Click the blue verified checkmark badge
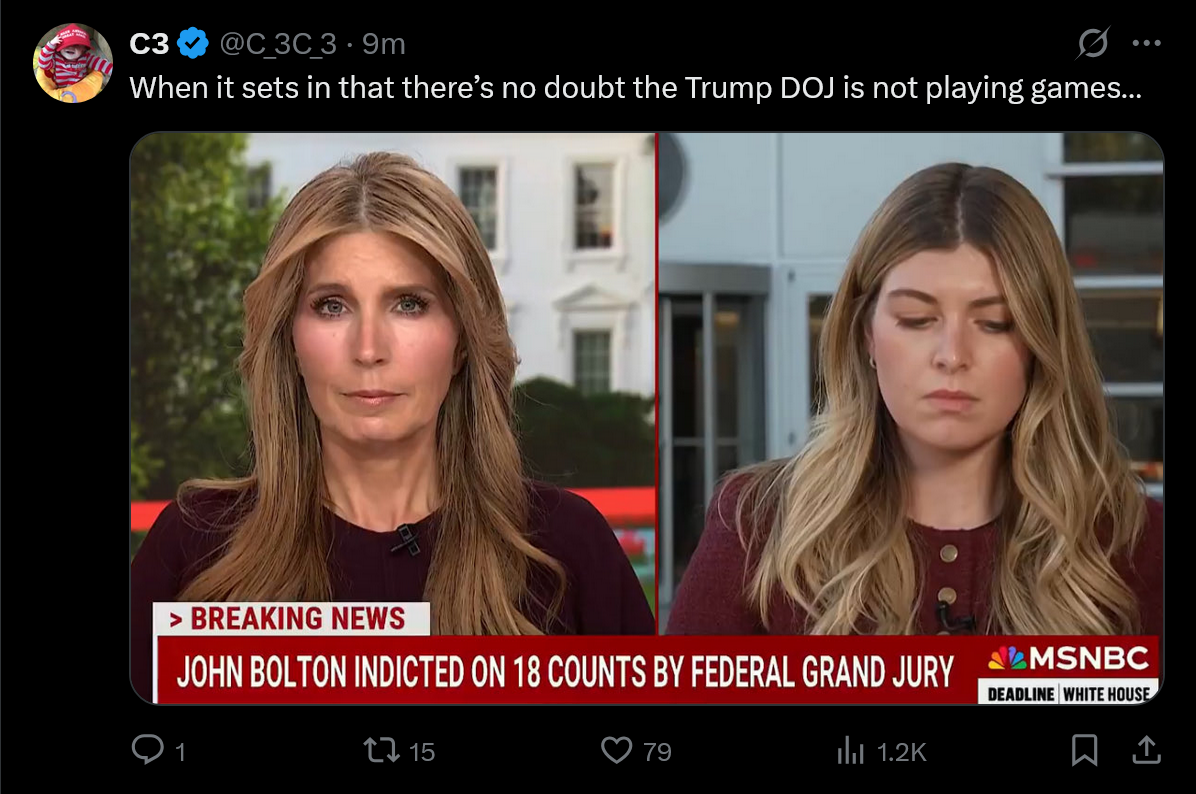The height and width of the screenshot is (794, 1196). [x=193, y=43]
